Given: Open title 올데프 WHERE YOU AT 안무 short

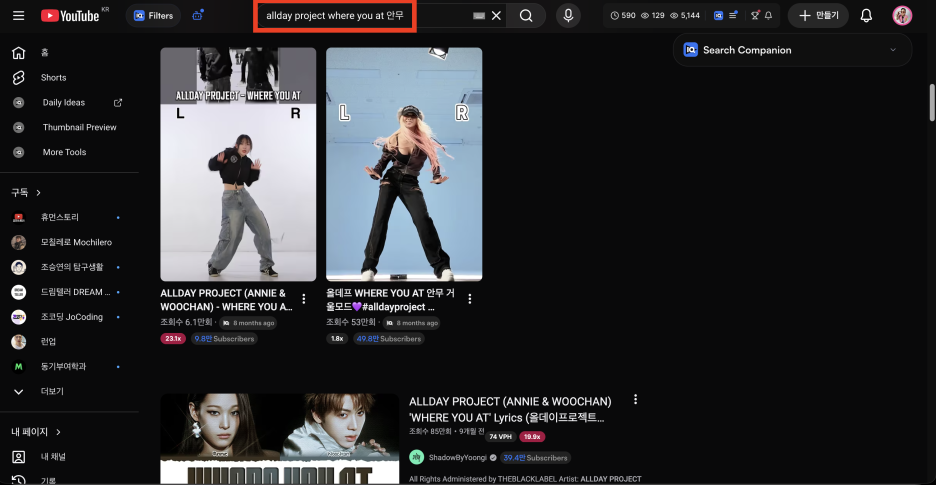Looking at the screenshot, I should point(390,300).
